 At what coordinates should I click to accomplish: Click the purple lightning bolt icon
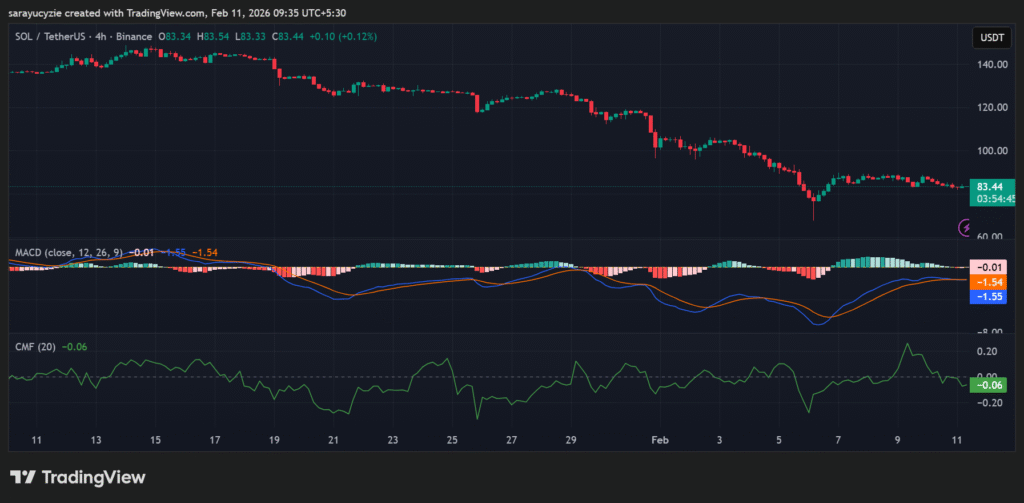965,228
